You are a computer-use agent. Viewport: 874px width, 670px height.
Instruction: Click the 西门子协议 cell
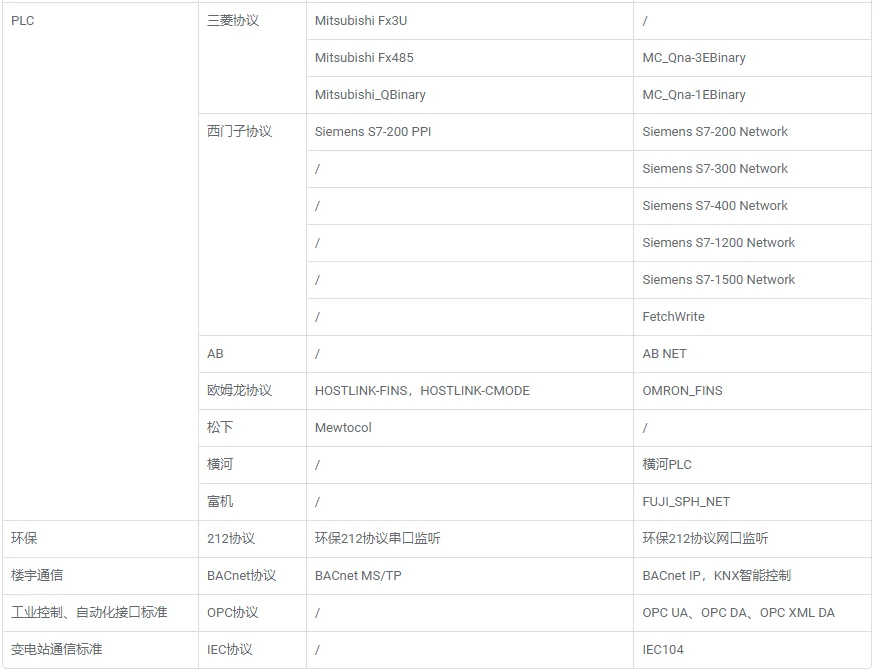coord(253,225)
